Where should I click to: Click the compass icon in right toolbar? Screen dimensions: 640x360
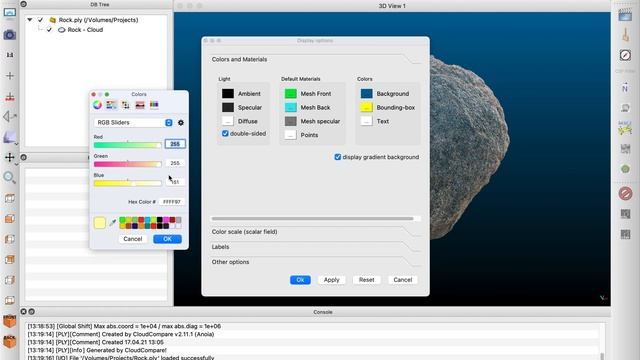625,55
